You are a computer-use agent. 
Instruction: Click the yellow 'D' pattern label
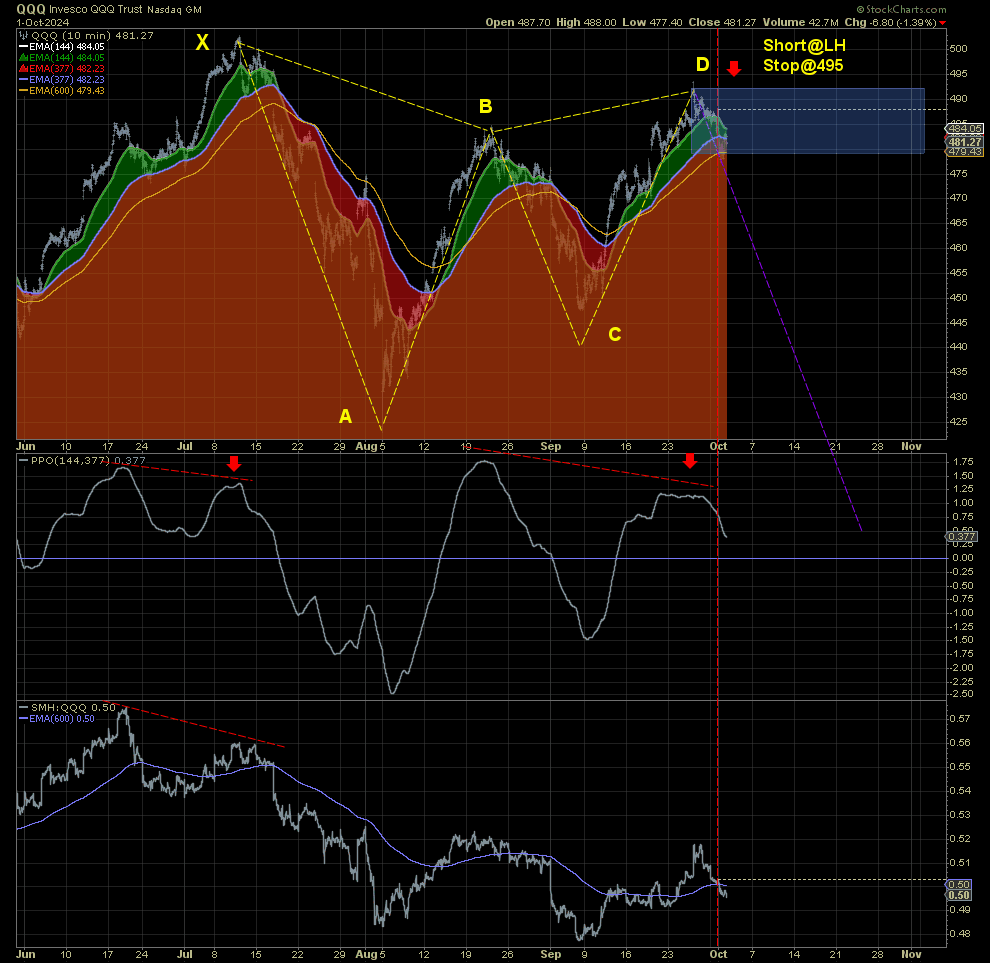[703, 64]
